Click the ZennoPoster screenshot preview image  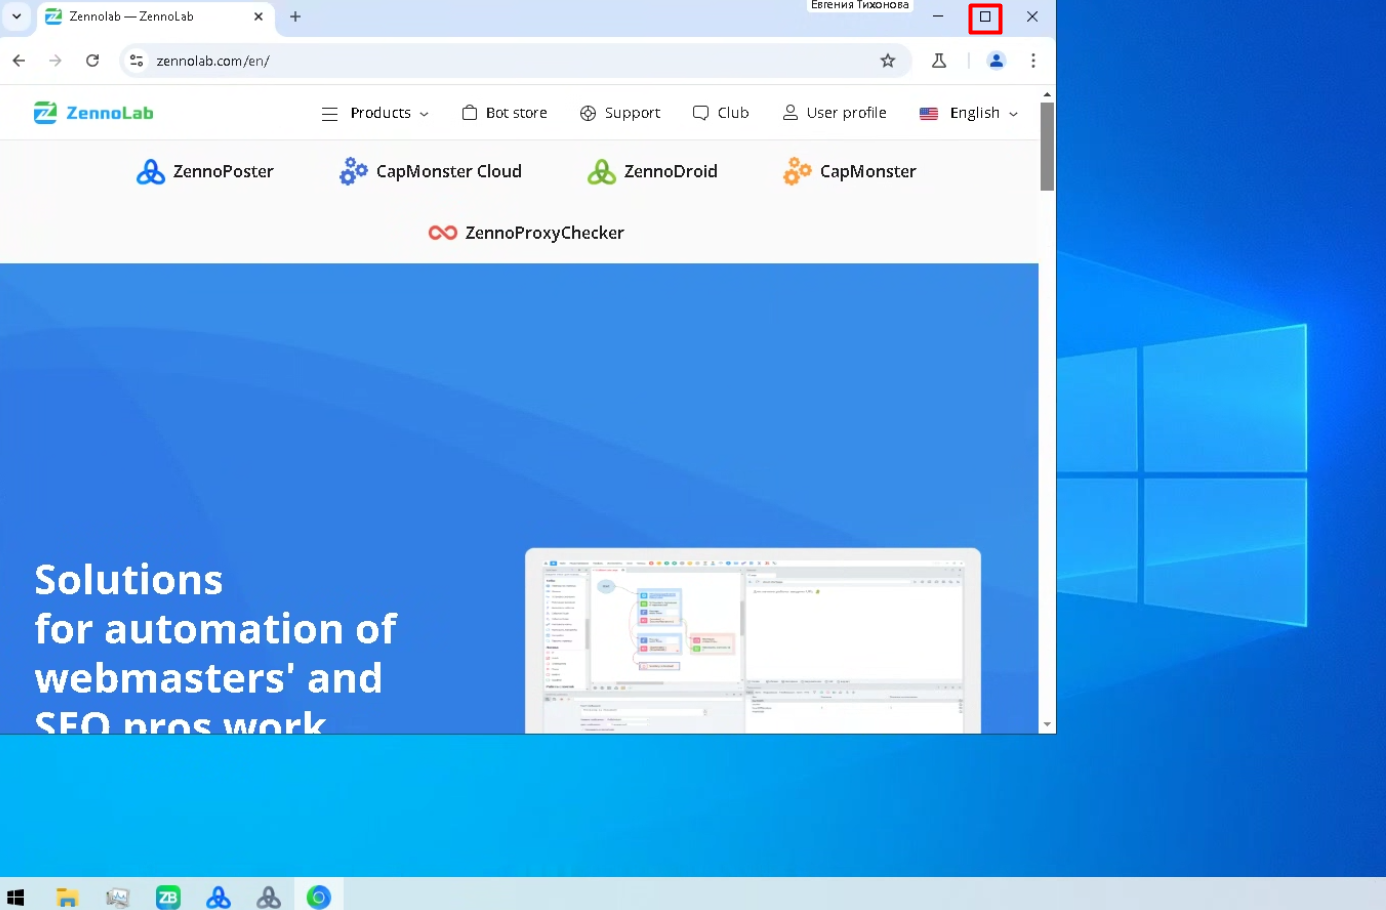click(753, 640)
